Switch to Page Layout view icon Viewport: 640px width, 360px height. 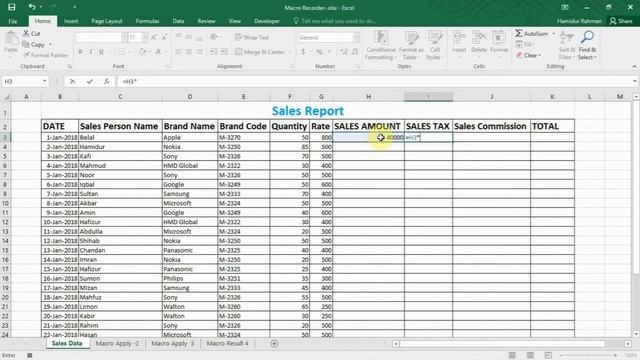(530, 356)
